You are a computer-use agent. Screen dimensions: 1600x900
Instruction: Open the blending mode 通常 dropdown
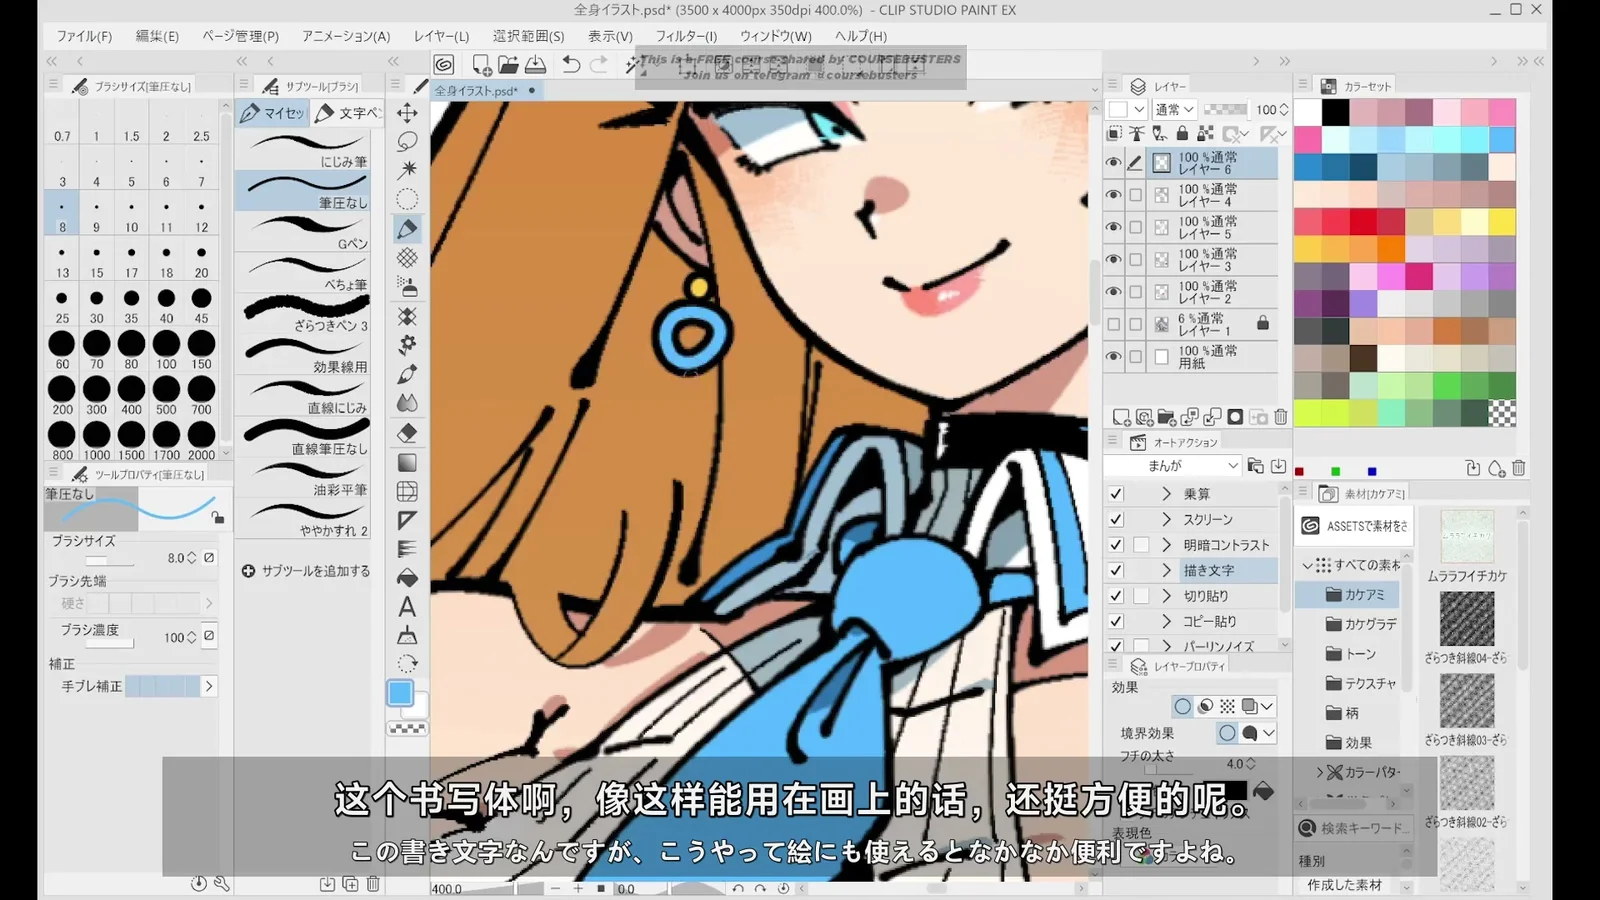(1174, 109)
